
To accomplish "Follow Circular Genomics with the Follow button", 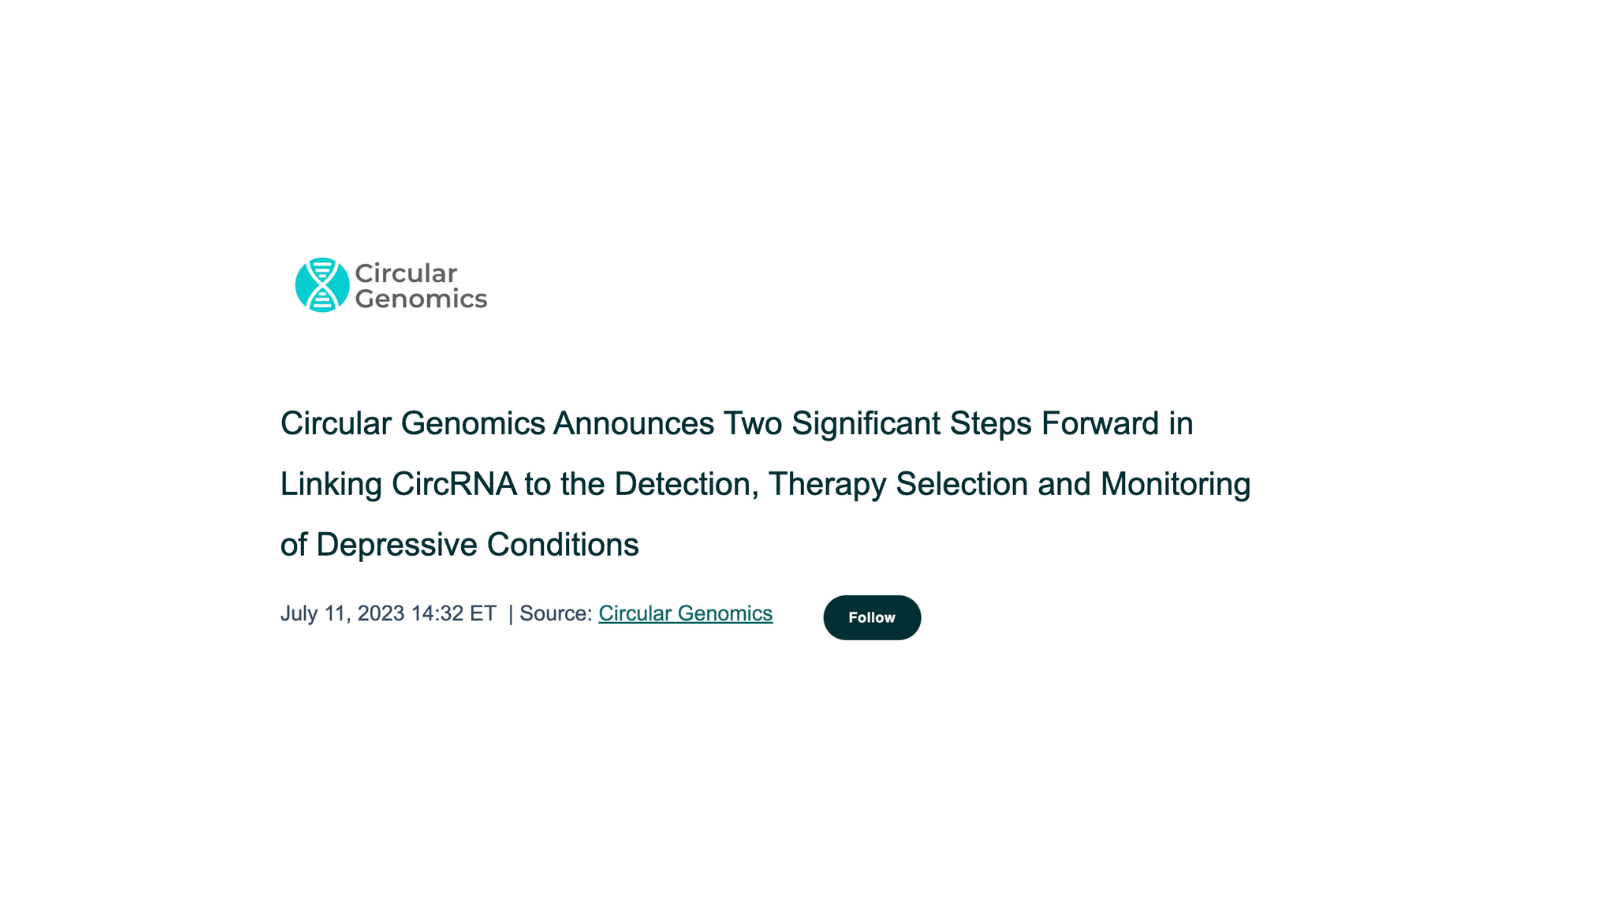I will (x=872, y=617).
